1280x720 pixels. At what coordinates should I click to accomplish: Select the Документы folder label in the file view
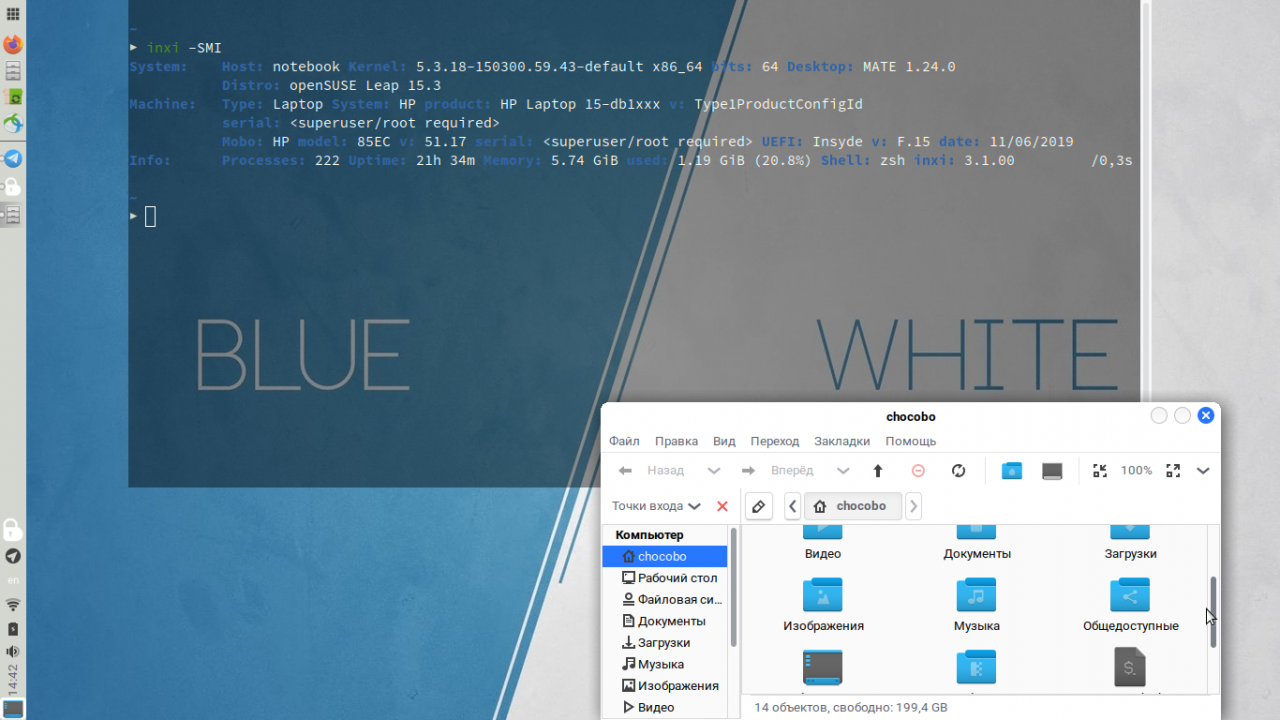click(977, 554)
